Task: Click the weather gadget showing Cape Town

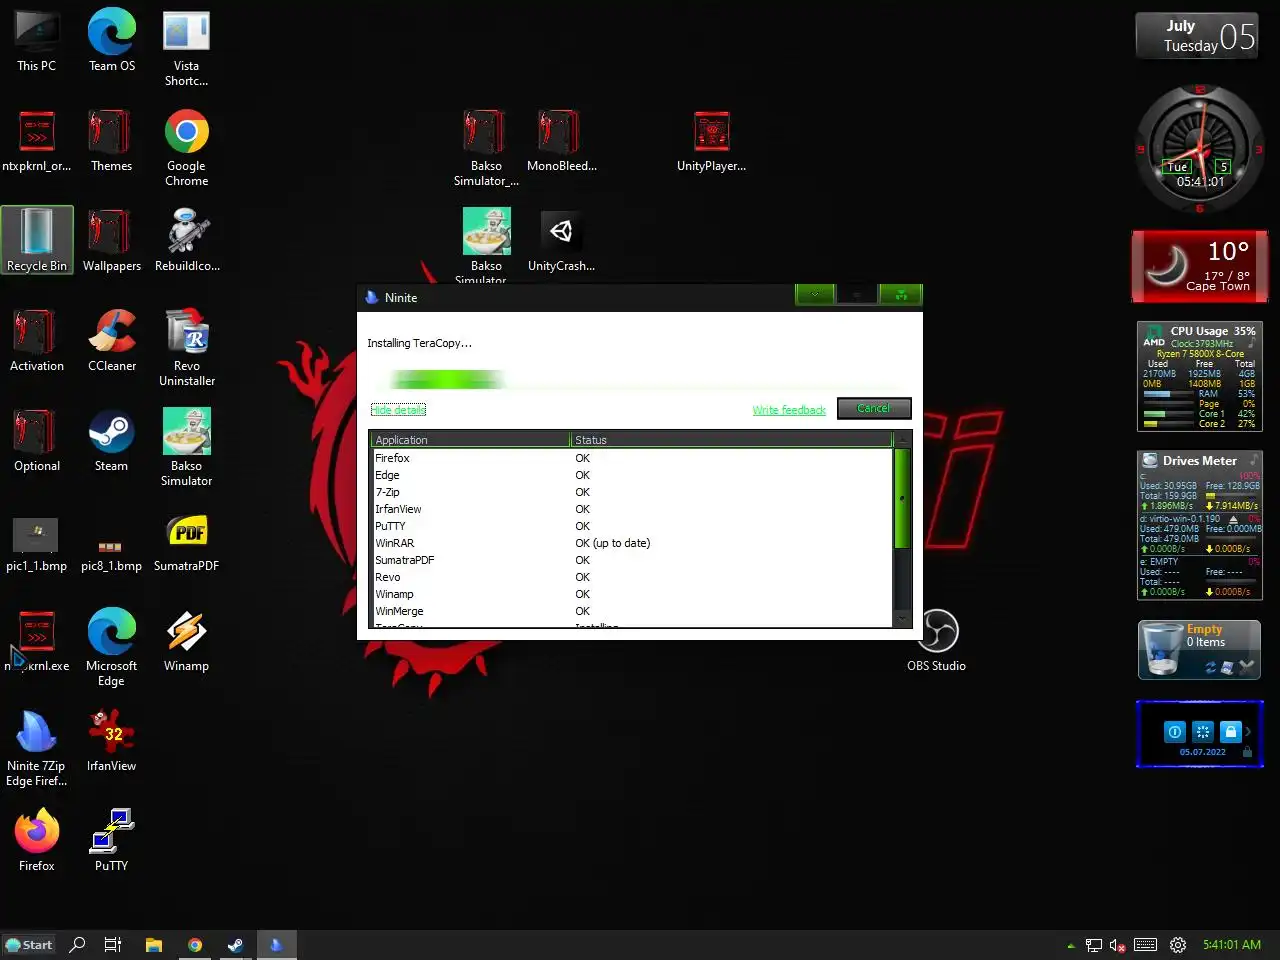Action: 1200,266
